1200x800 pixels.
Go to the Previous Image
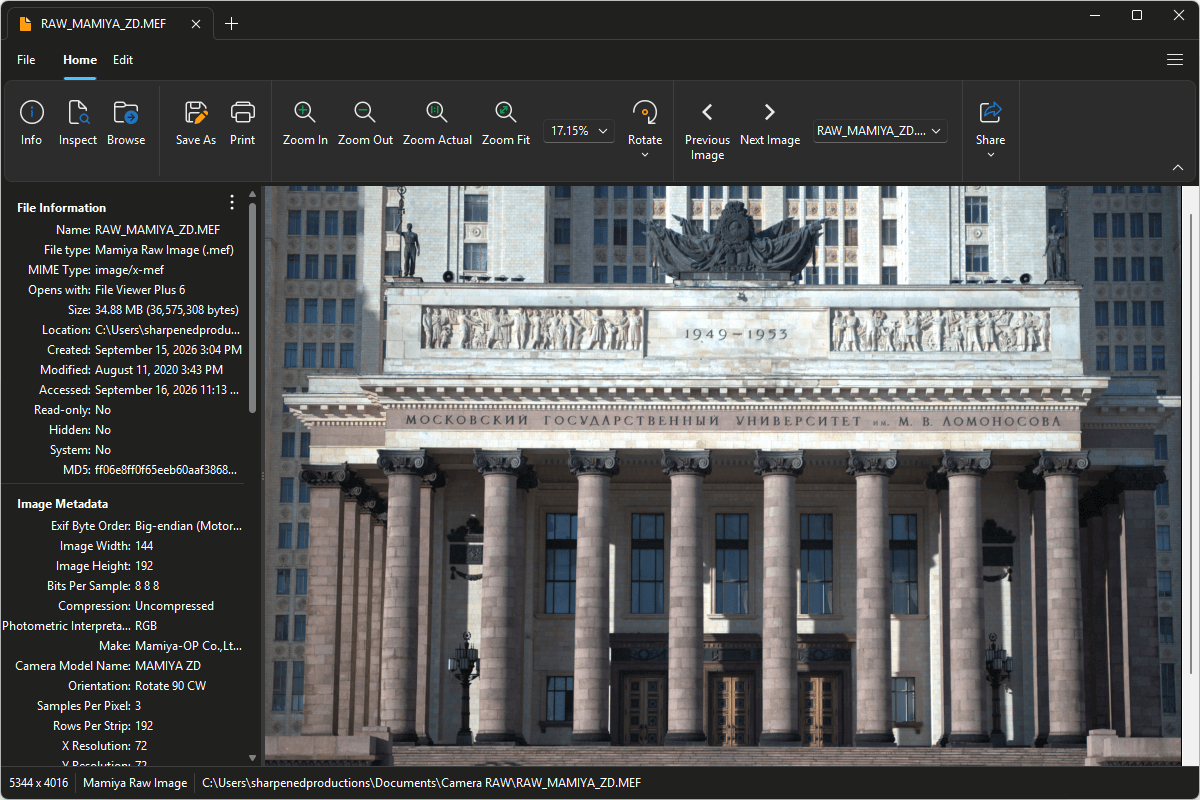click(x=707, y=130)
